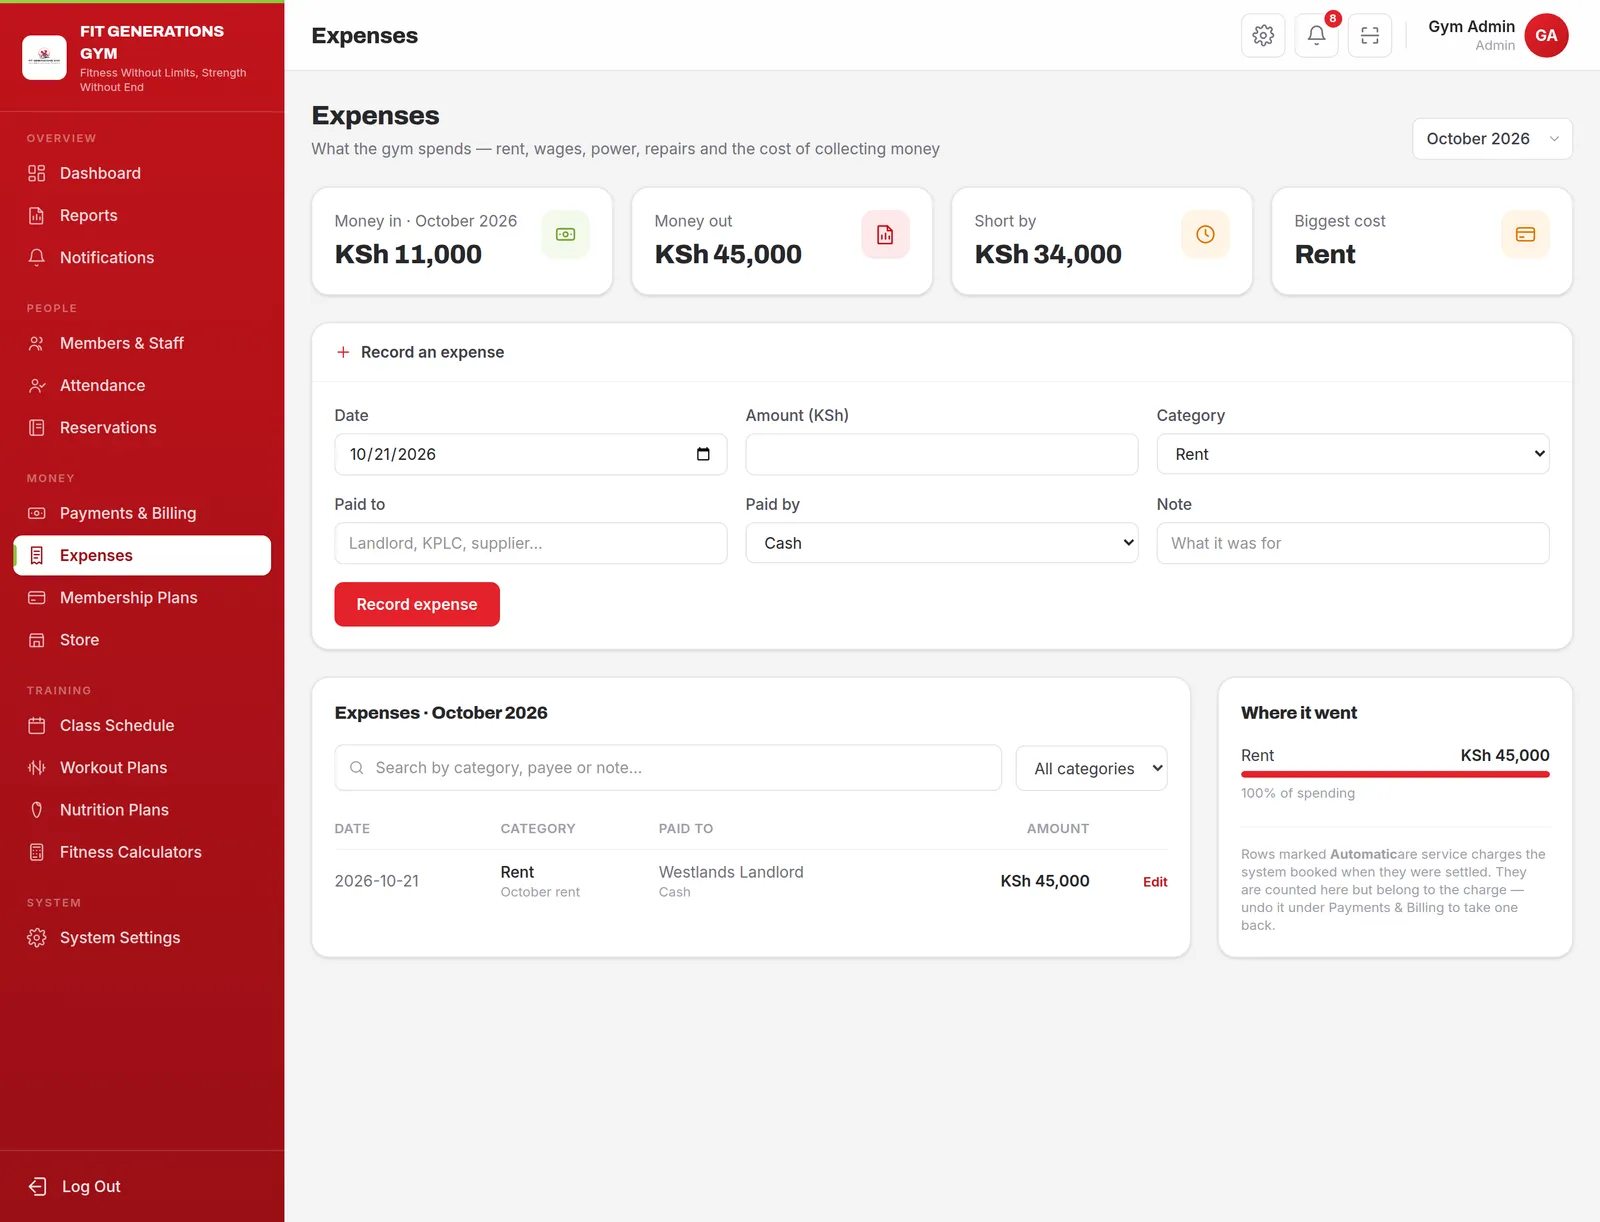This screenshot has width=1600, height=1222.
Task: Click the Dashboard grid icon in sidebar
Action: (37, 173)
